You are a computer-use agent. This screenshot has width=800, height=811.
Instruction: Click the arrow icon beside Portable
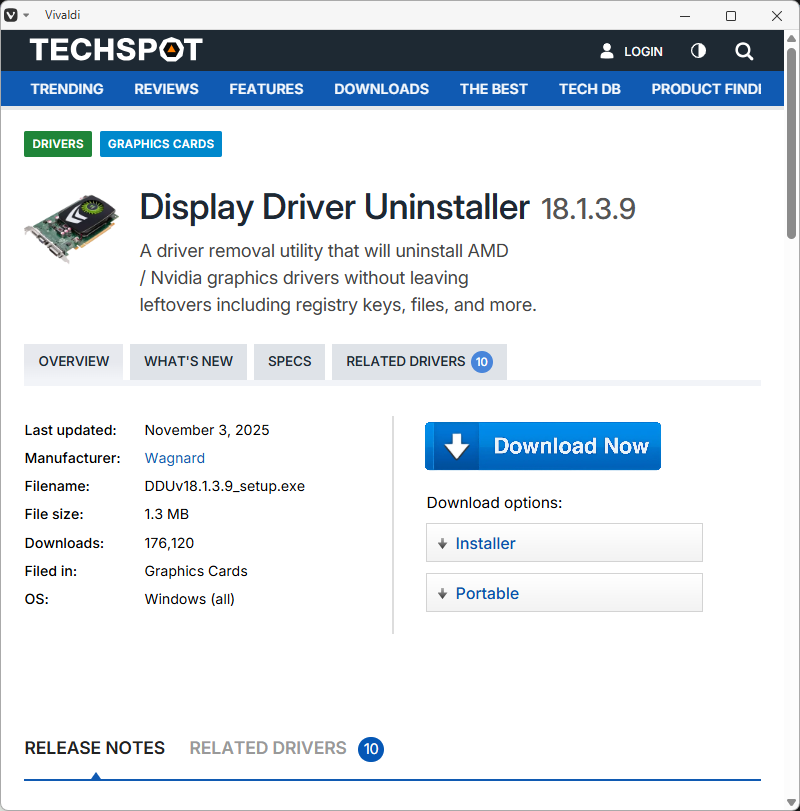[442, 594]
